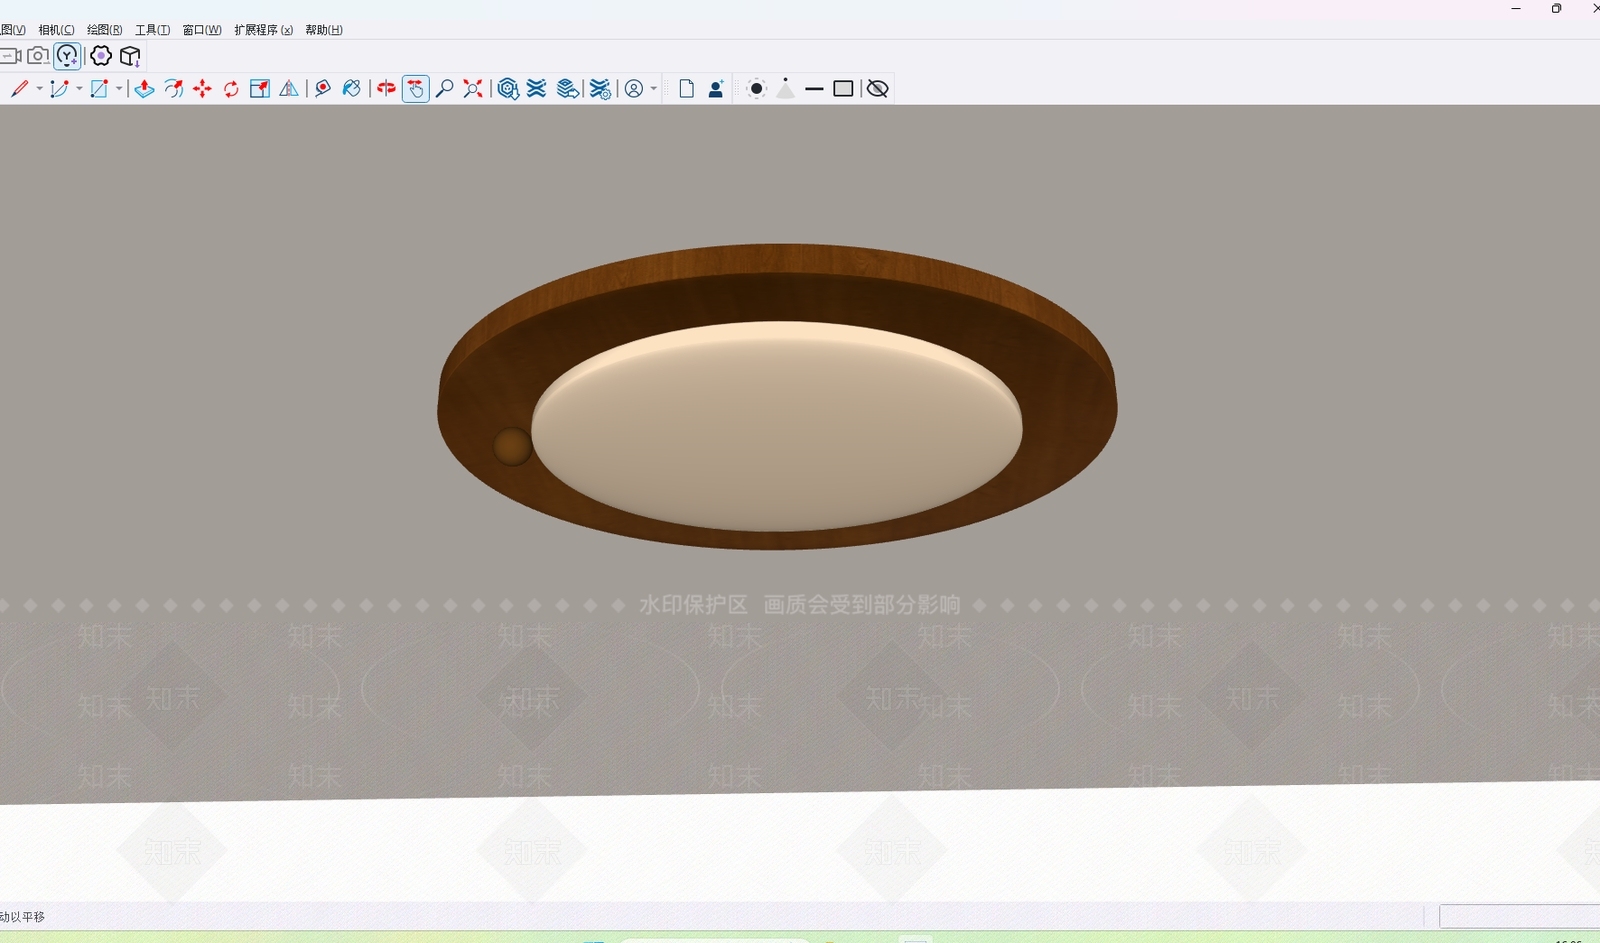Select the Rotate tool

pos(231,89)
